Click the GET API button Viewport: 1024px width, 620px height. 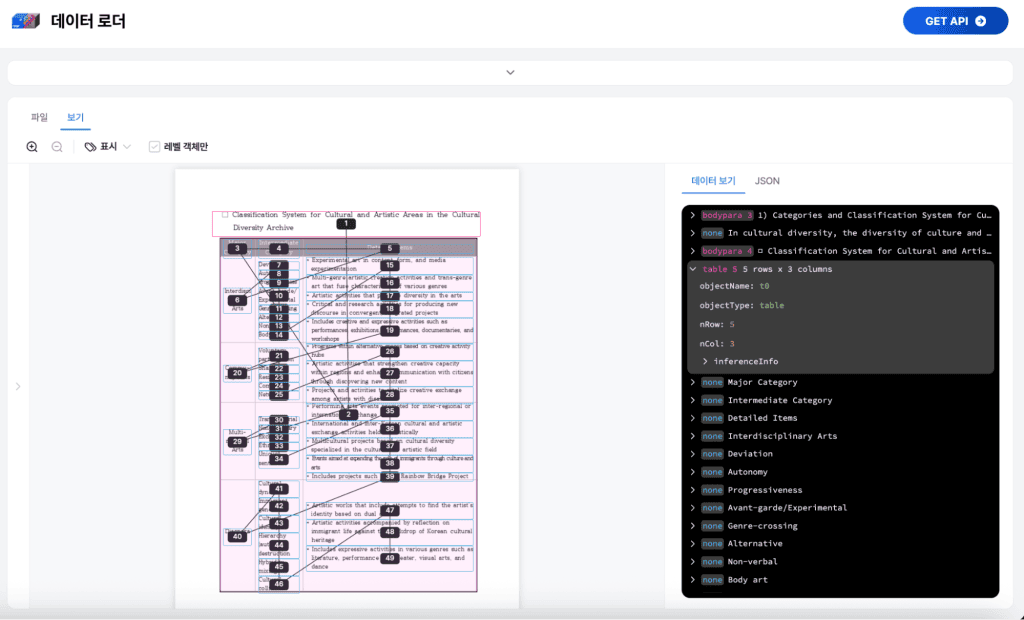[x=955, y=21]
